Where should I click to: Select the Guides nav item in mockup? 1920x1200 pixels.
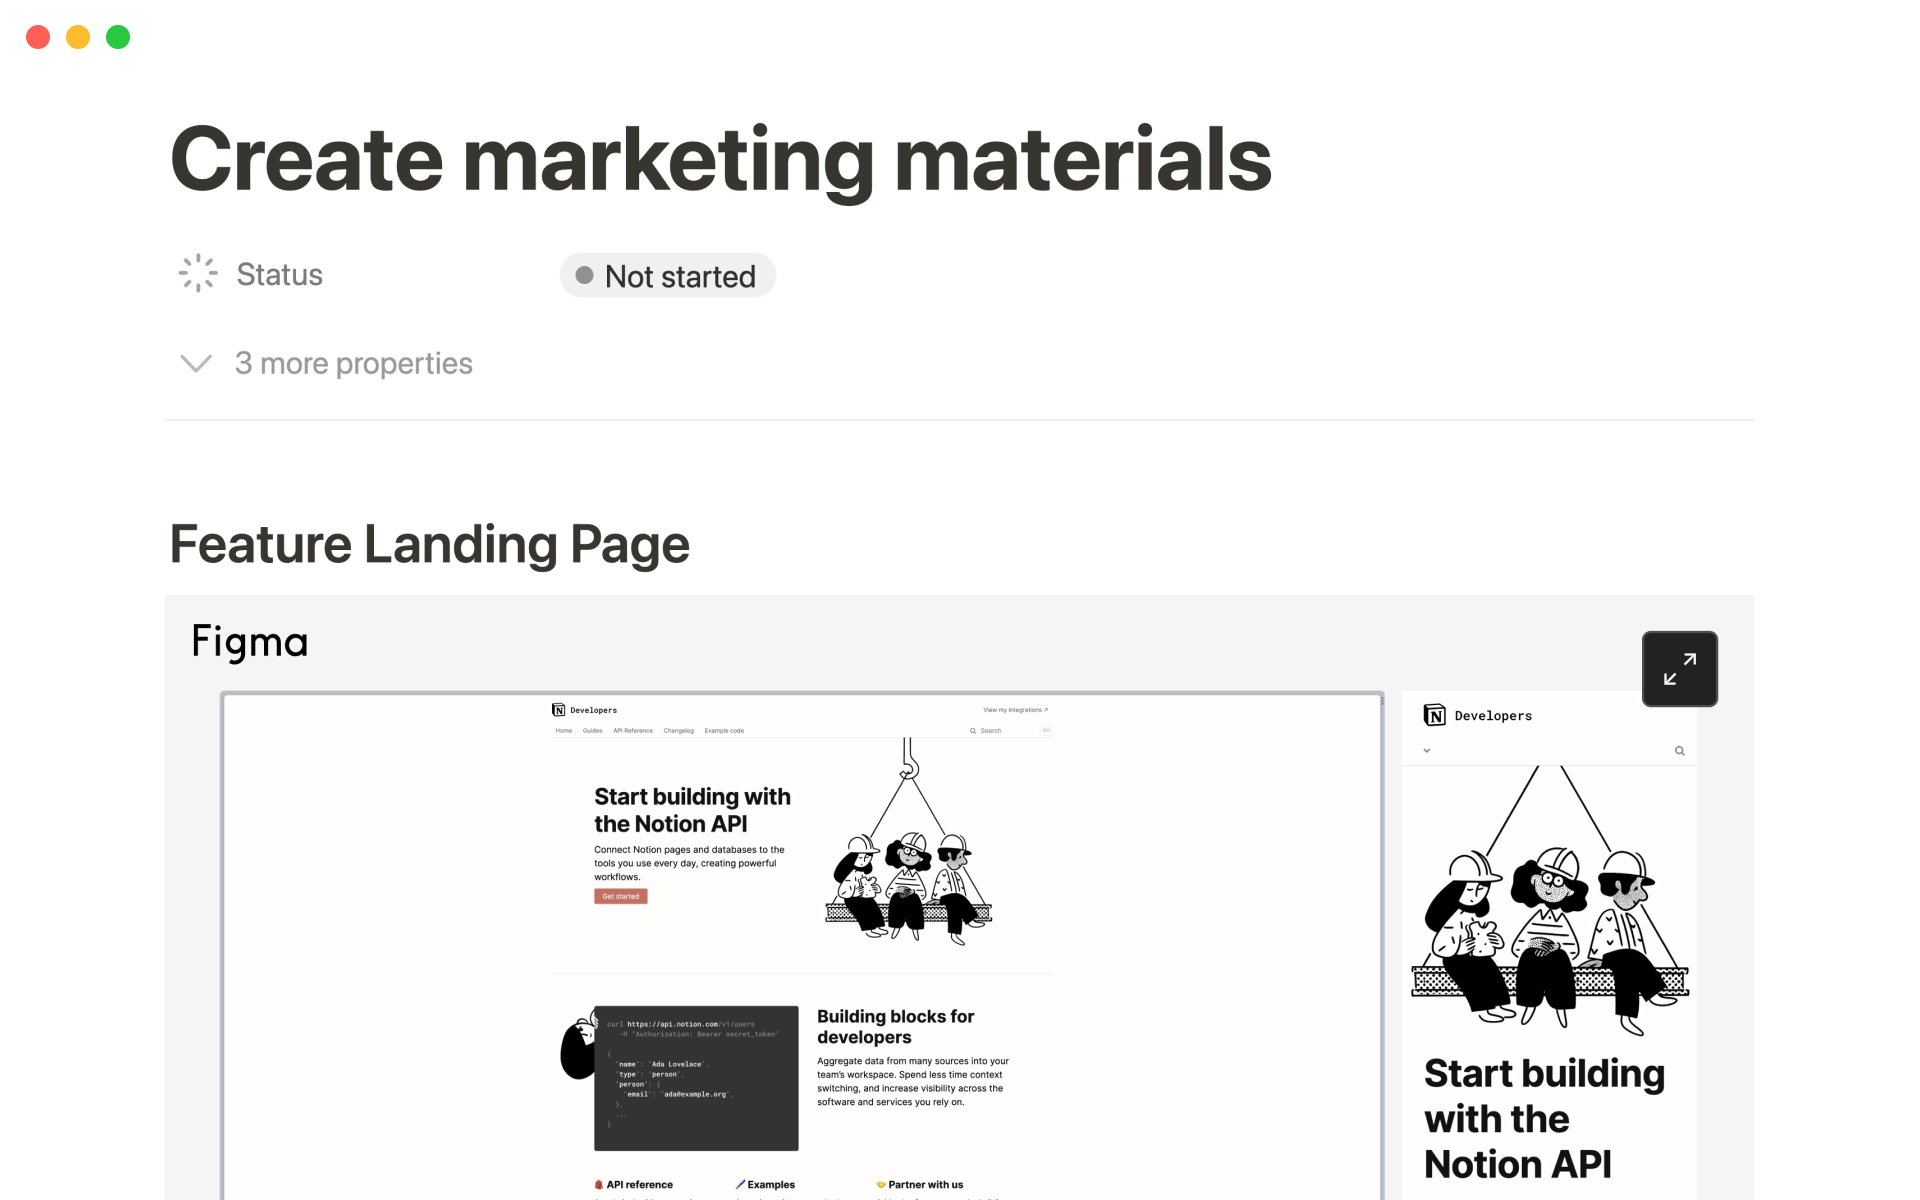pos(592,731)
